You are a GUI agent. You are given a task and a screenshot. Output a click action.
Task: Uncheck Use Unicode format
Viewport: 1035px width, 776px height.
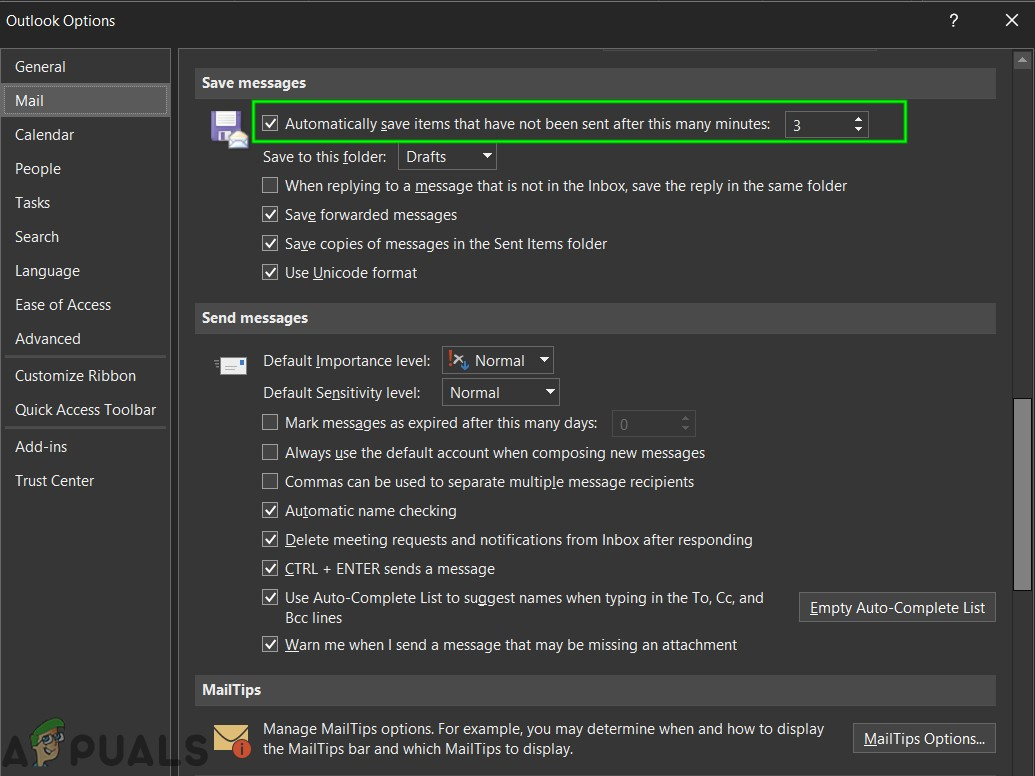[270, 272]
